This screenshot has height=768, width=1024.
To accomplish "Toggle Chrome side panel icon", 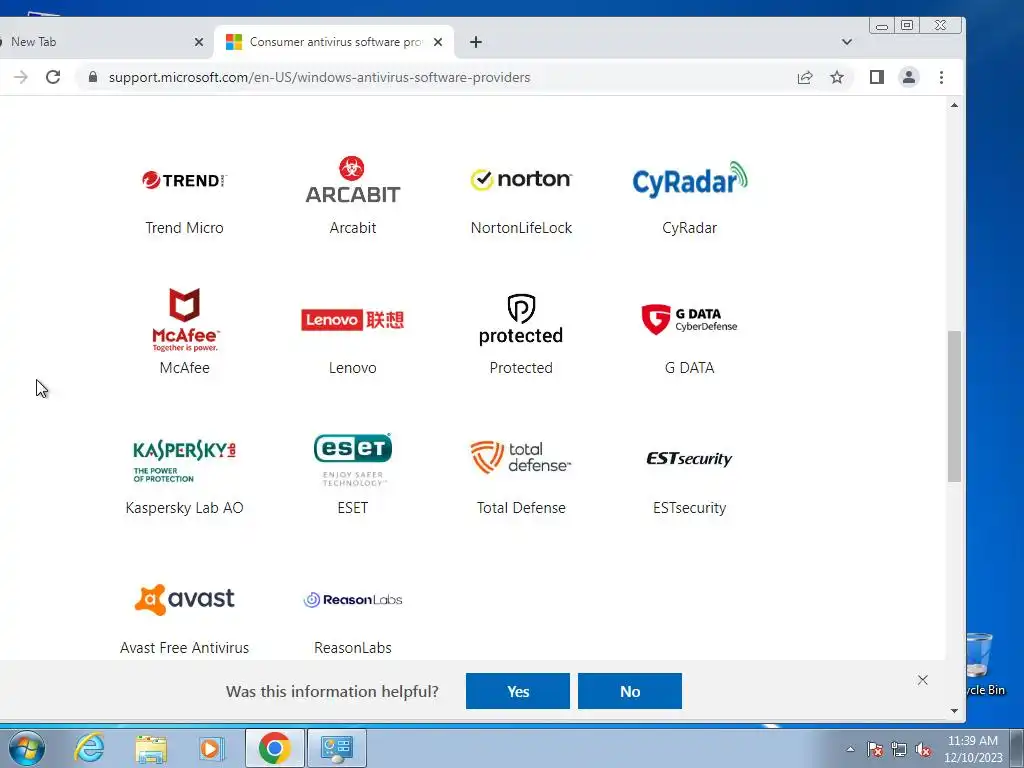I will (876, 77).
